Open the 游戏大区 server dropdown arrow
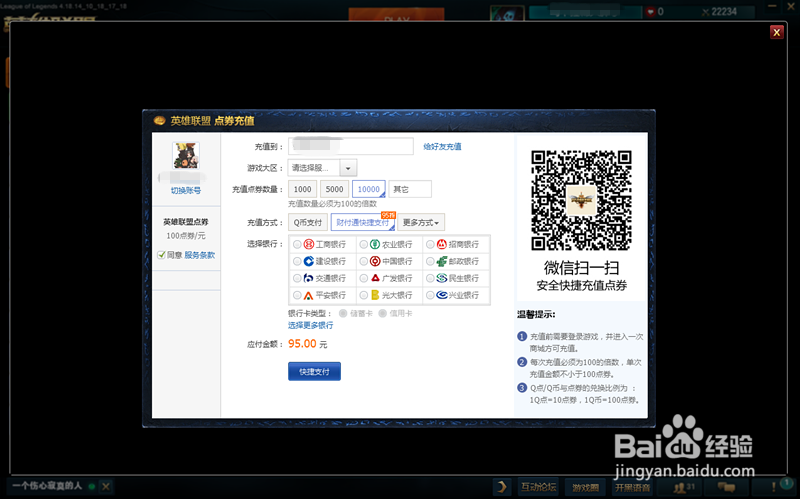 coord(348,168)
